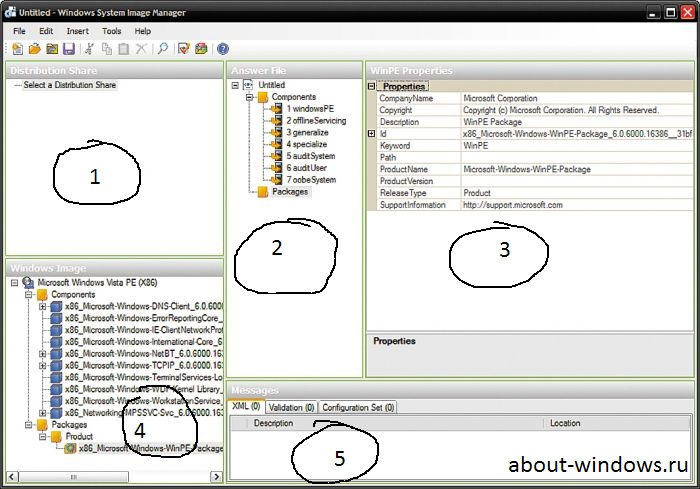700x489 pixels.
Task: Collapse Components in the Windows Image pane
Action: coord(29,295)
